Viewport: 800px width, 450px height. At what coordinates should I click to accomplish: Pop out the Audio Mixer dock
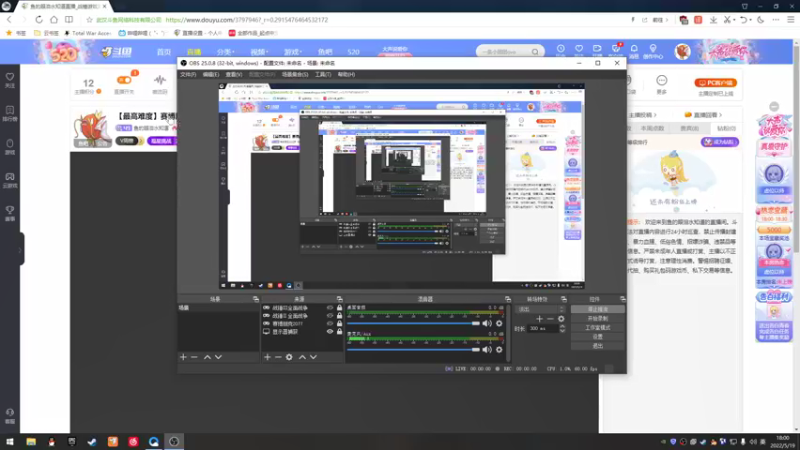(508, 299)
